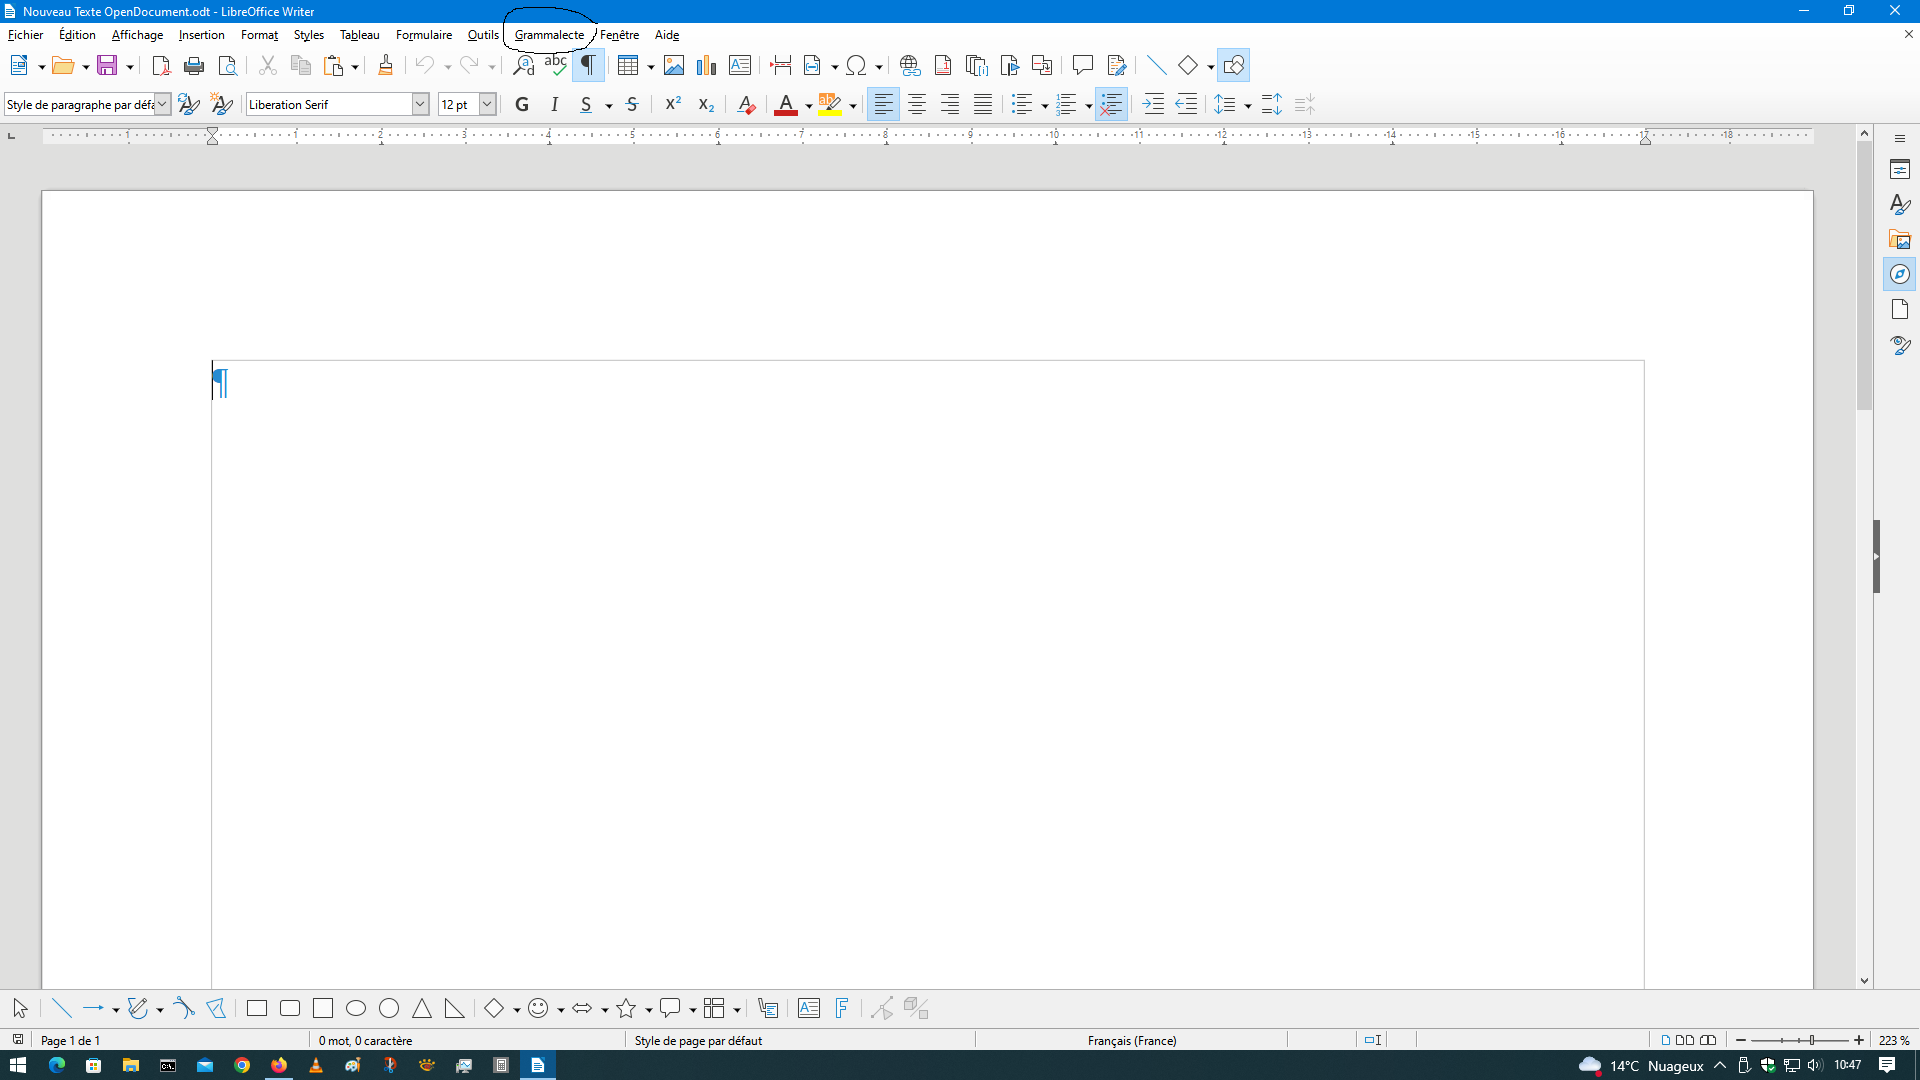Click the Français (France) language status
The height and width of the screenshot is (1080, 1920).
[1131, 1040]
